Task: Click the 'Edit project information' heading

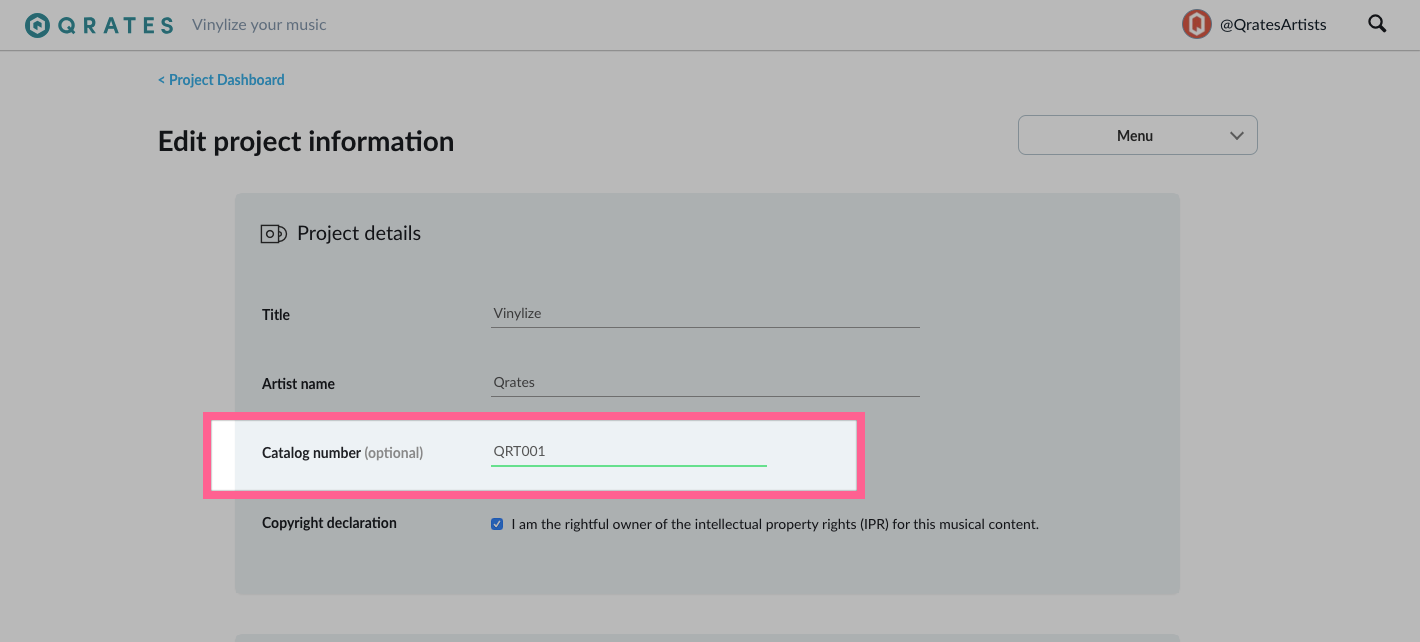Action: pyautogui.click(x=306, y=141)
